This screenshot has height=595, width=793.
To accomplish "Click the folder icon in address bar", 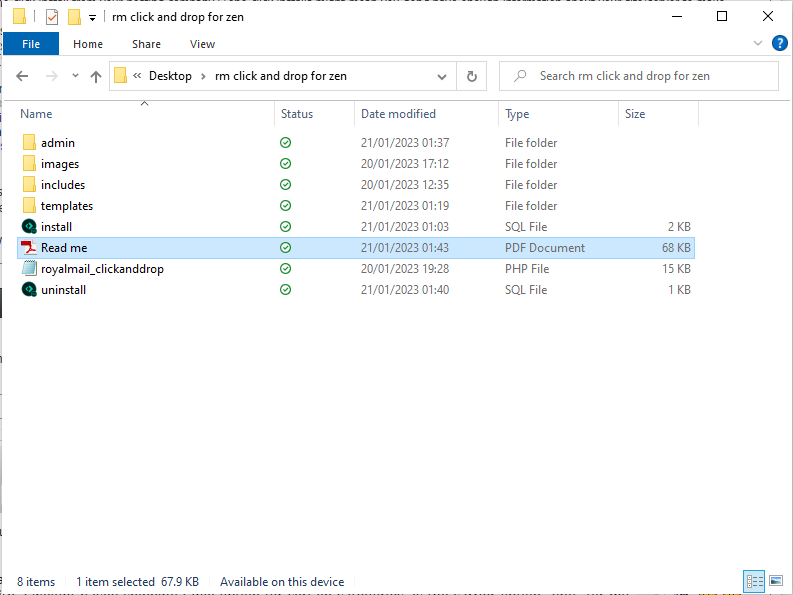I will [x=120, y=76].
